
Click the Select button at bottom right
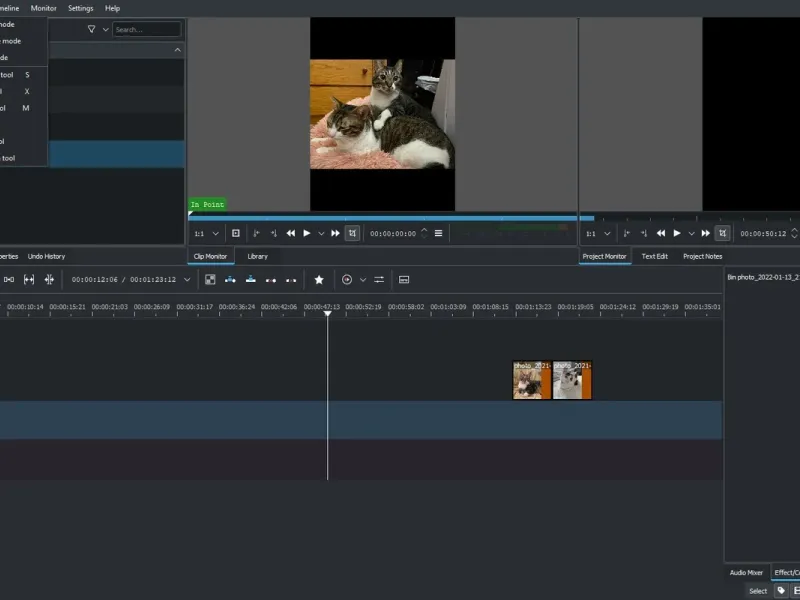(758, 591)
